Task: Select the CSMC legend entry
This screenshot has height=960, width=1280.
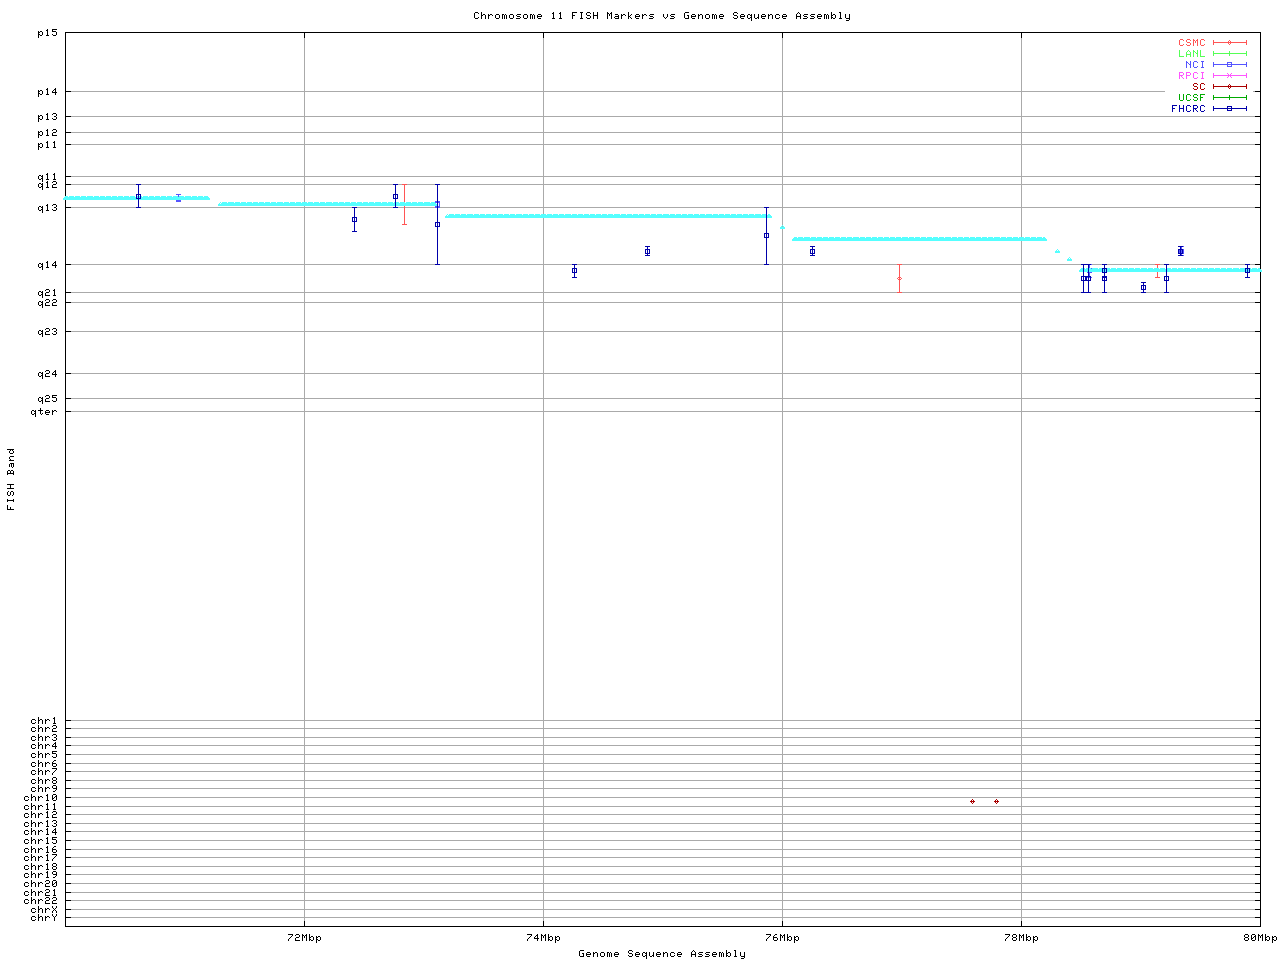Action: tap(1212, 43)
